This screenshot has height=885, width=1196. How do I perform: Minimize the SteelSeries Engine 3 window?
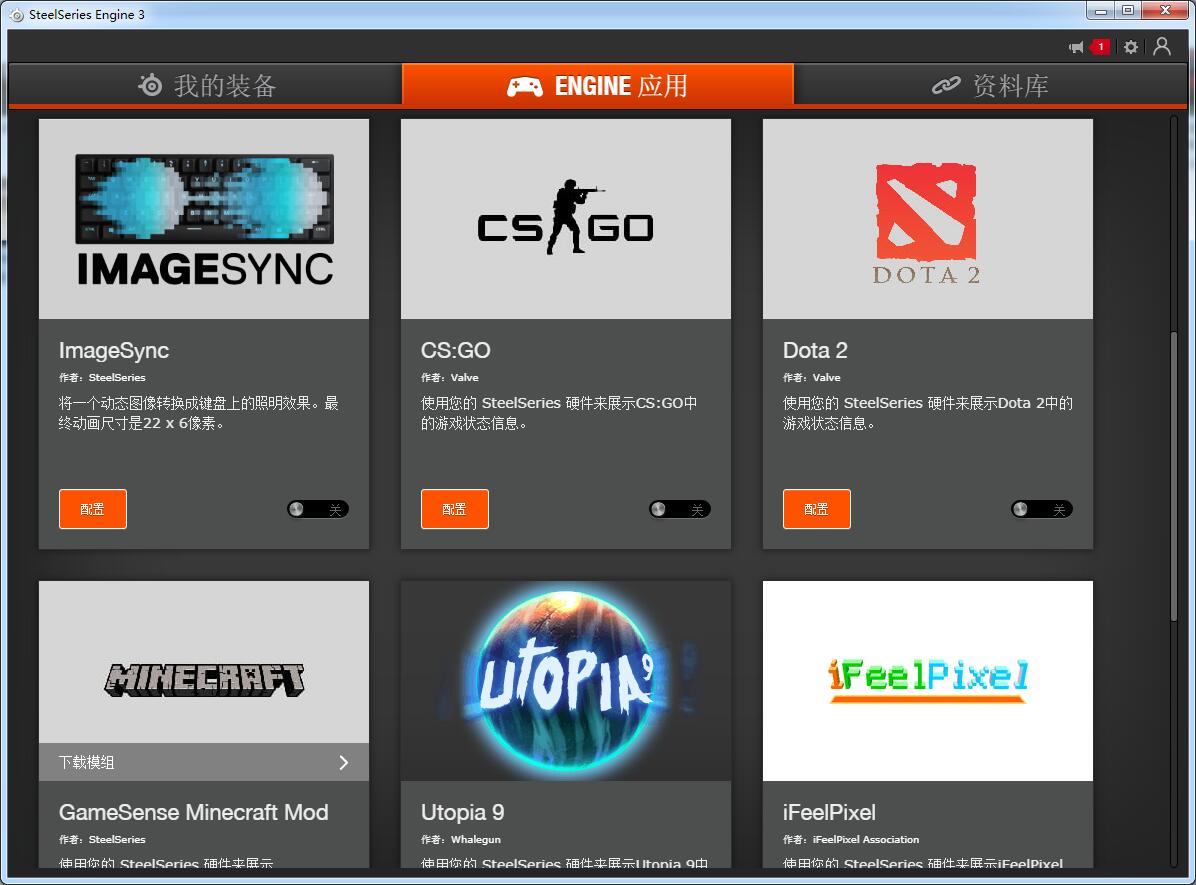click(x=1101, y=11)
